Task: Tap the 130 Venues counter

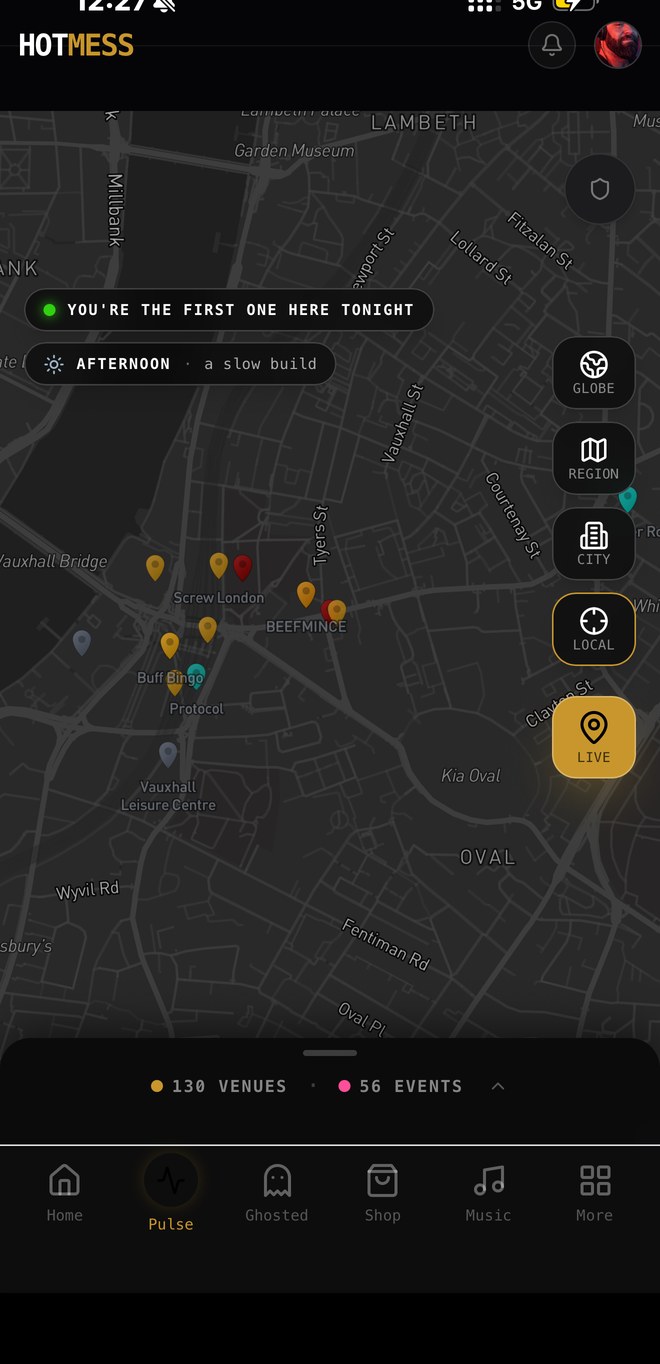Action: tap(219, 1086)
